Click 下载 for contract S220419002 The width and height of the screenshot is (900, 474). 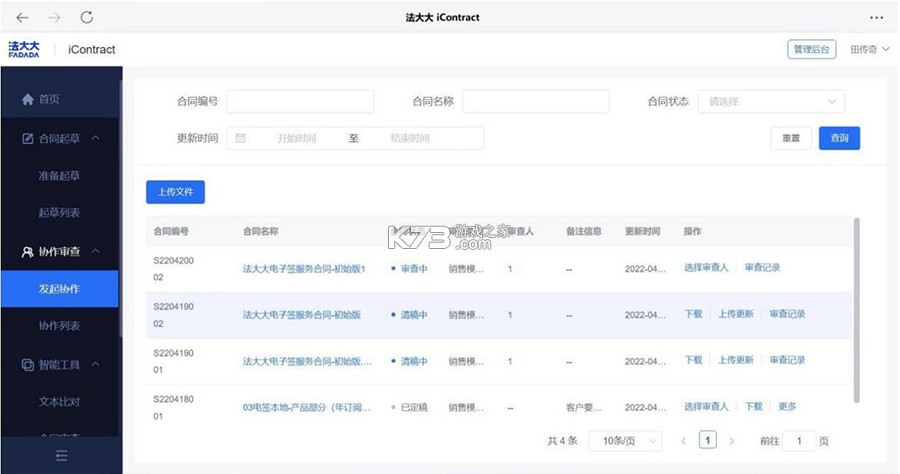coord(693,314)
